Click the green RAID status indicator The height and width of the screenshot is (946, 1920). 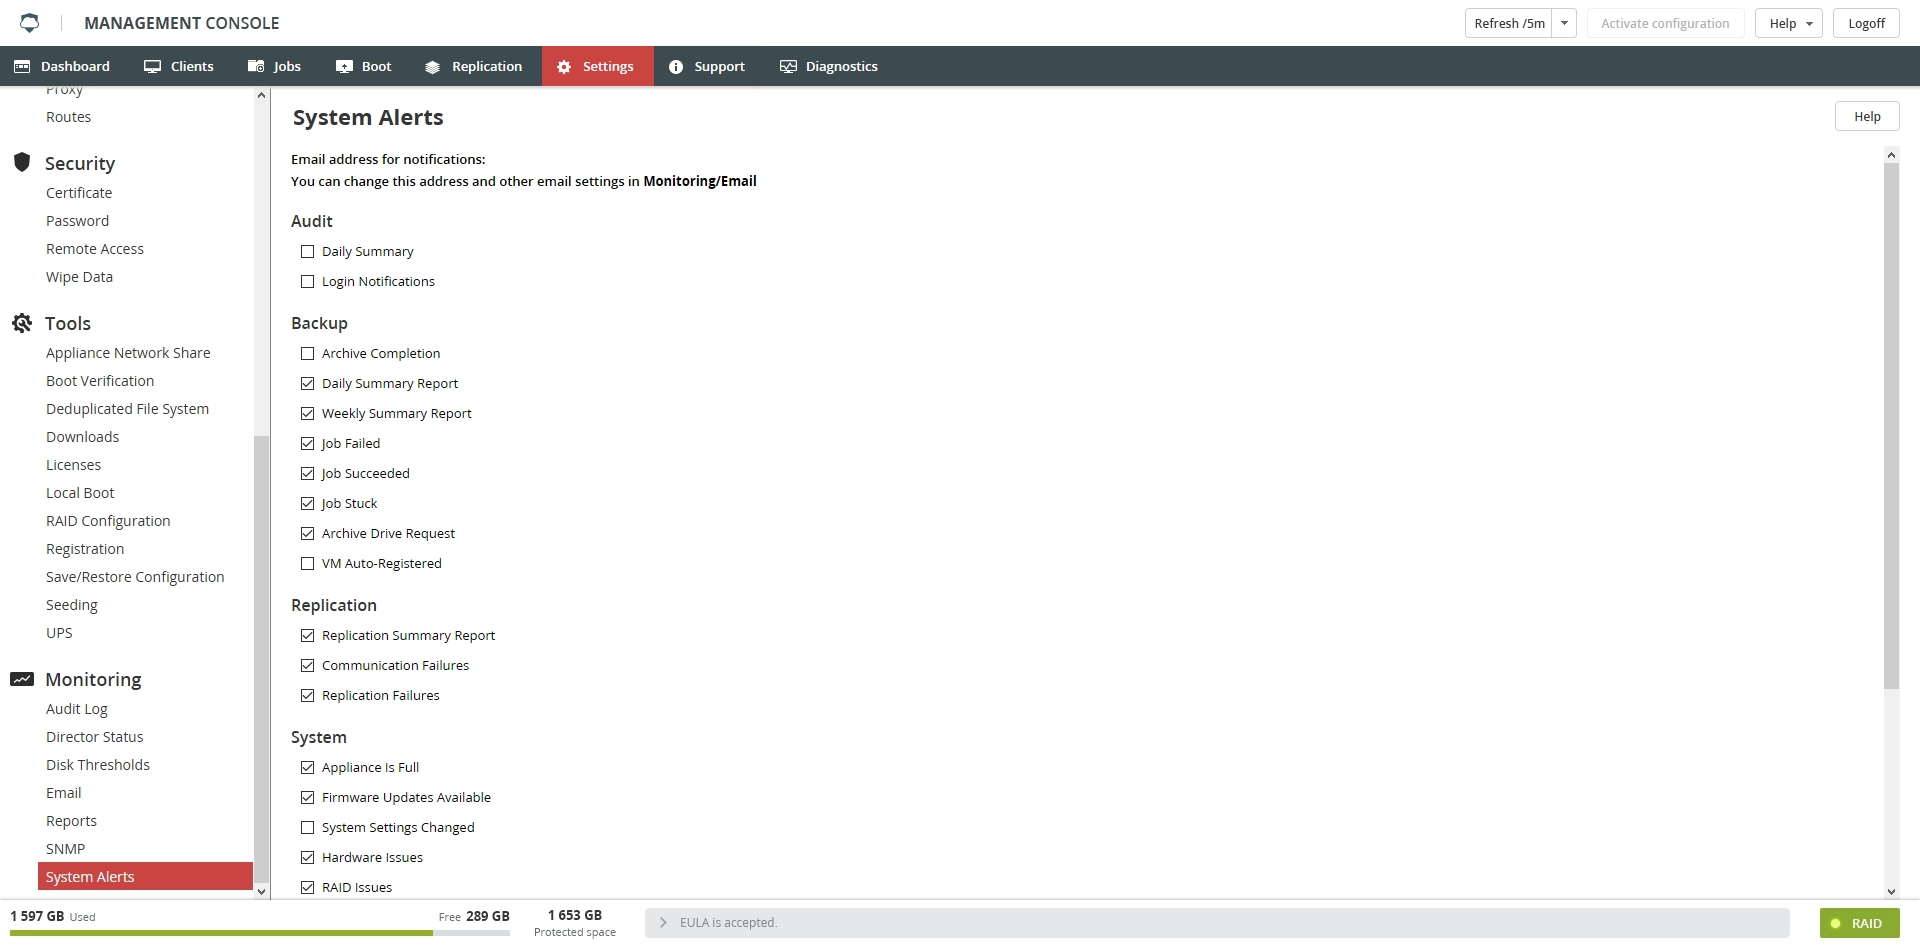point(1859,923)
